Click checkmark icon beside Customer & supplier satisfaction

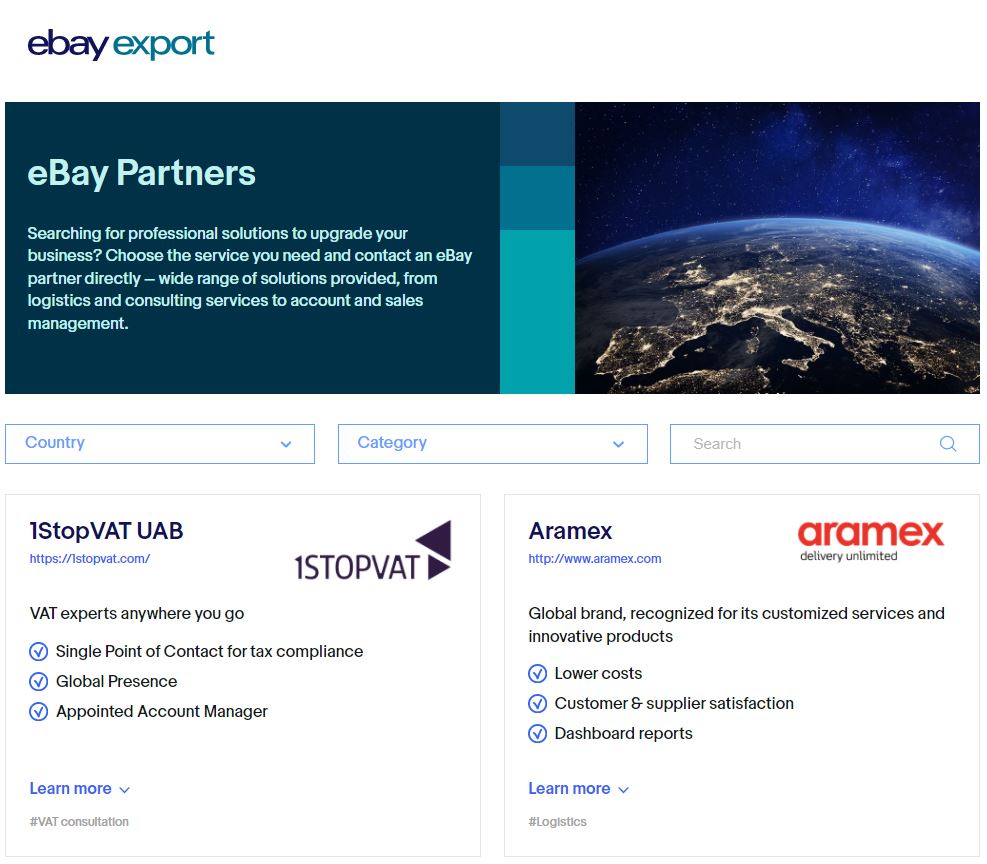point(537,704)
